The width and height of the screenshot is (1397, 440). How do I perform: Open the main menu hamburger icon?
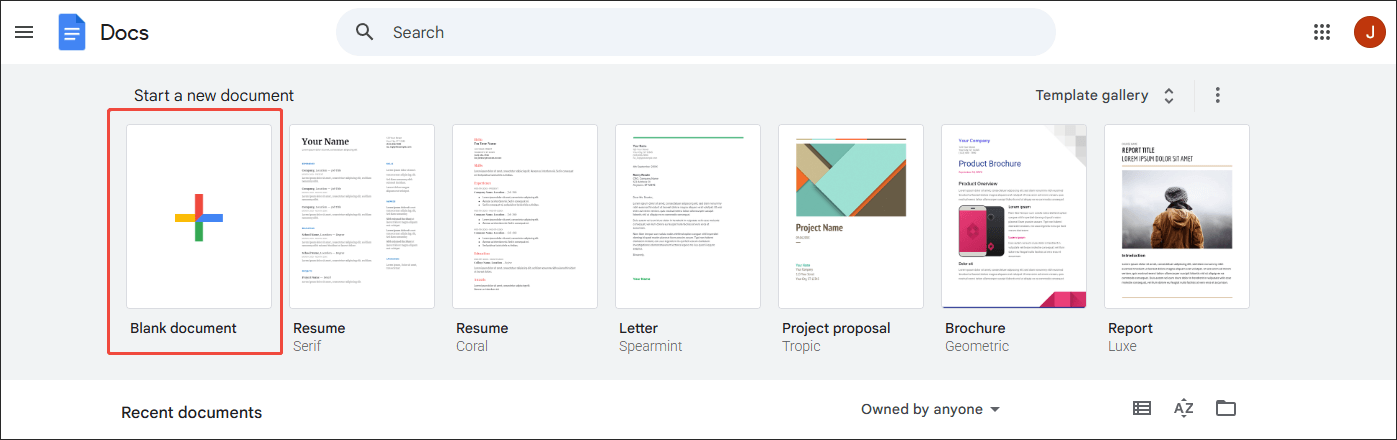(x=24, y=32)
